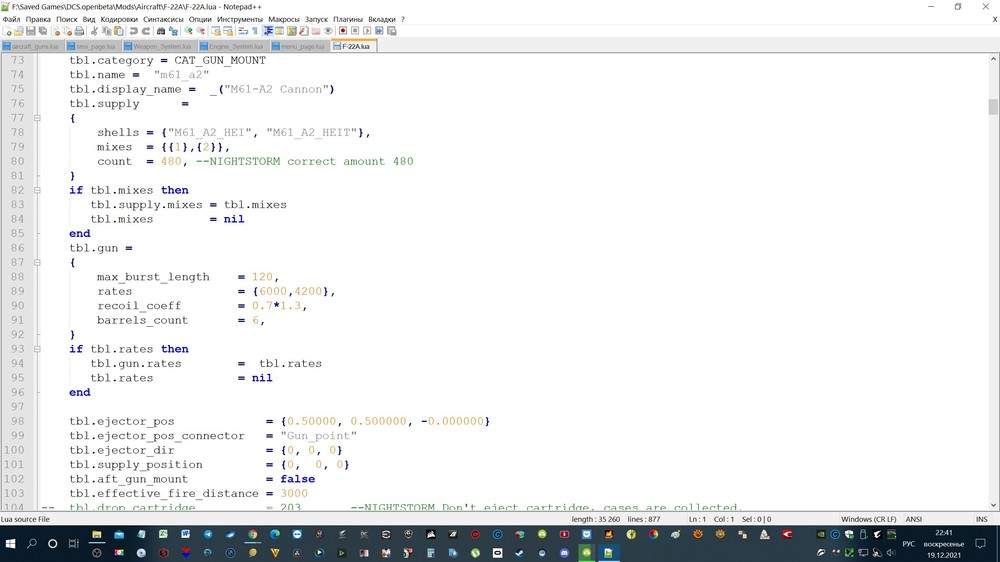The height and width of the screenshot is (562, 1000).
Task: Click the value 3000 on line 103
Action: pyautogui.click(x=294, y=494)
